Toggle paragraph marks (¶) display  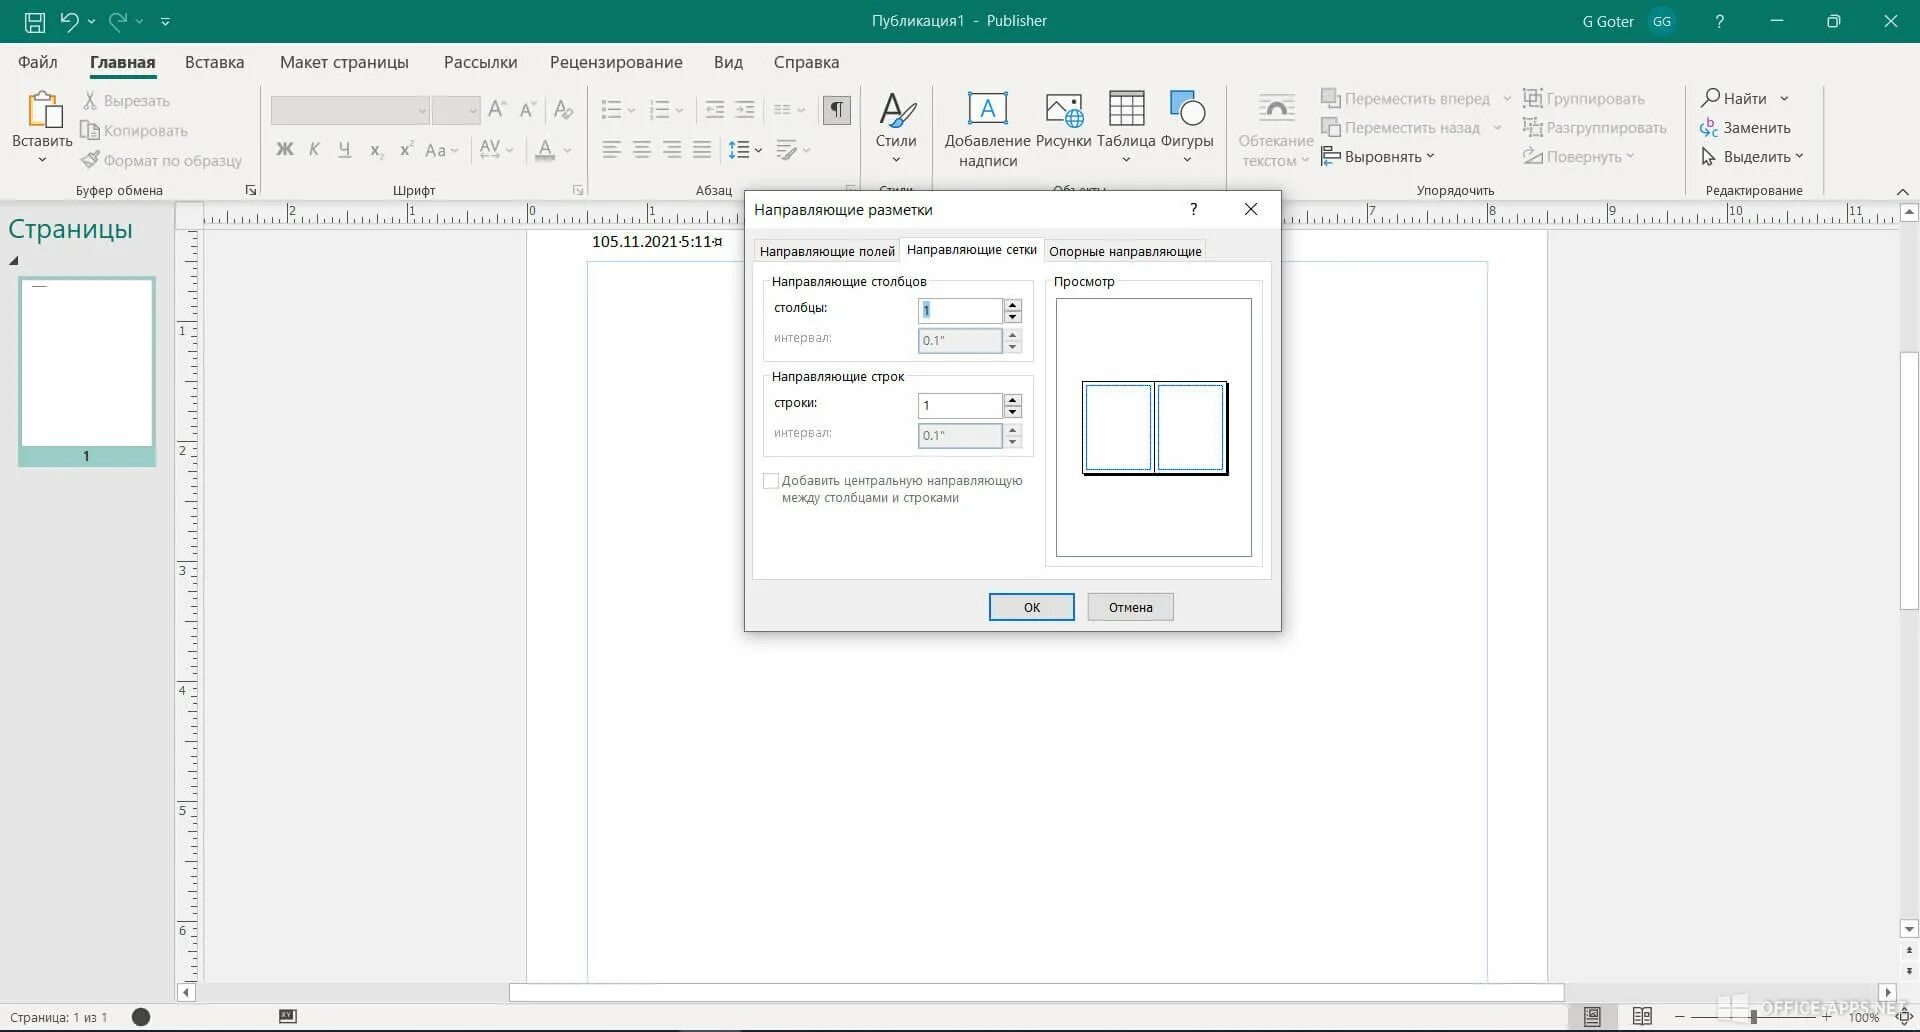pyautogui.click(x=836, y=109)
